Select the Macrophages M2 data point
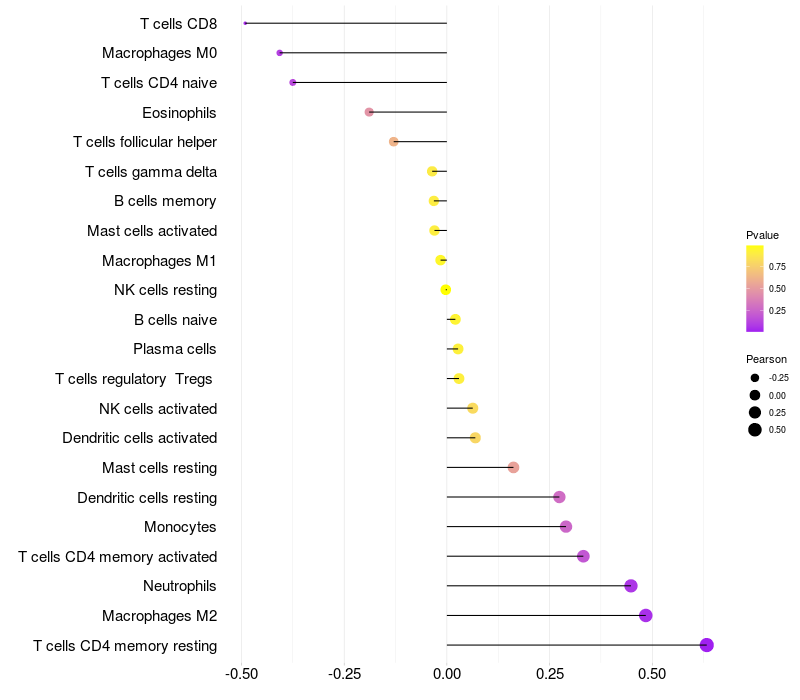The width and height of the screenshot is (800, 700). 646,615
